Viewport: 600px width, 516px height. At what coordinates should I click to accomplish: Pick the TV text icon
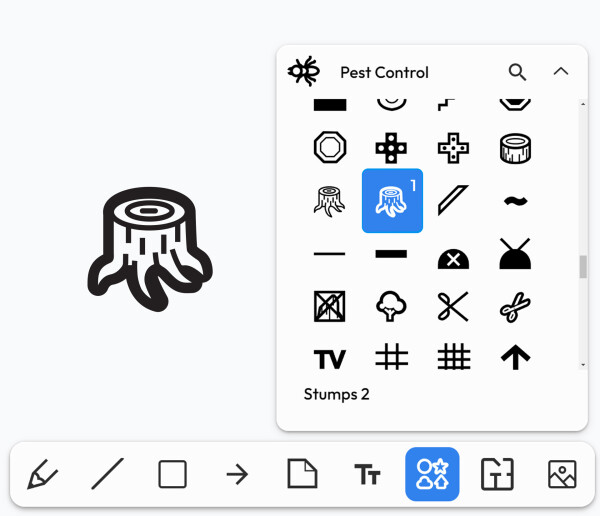329,359
